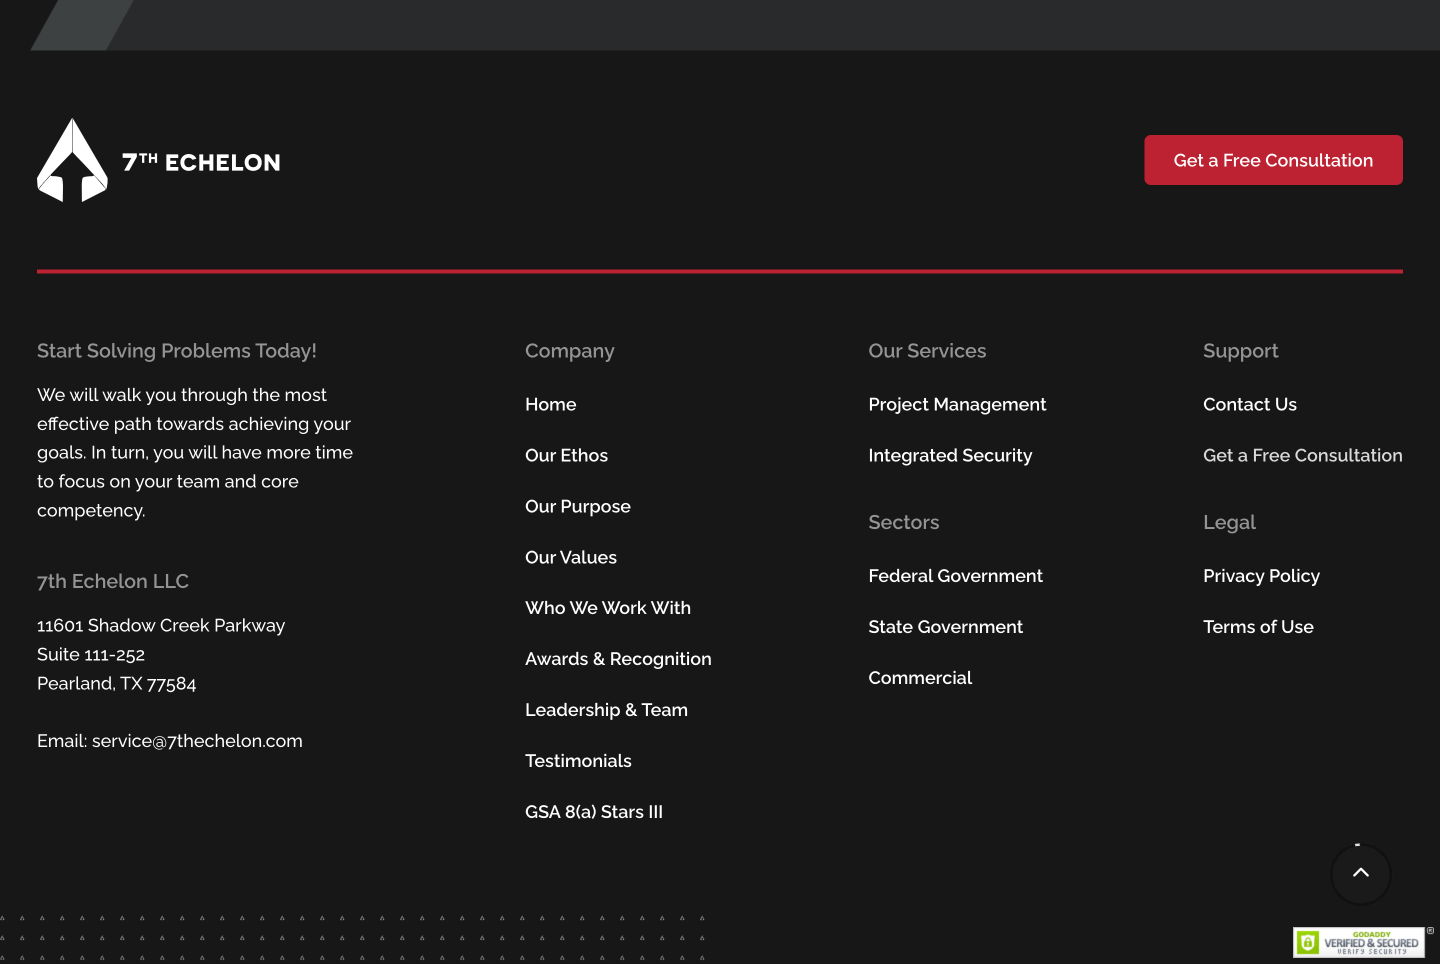Click the scroll-to-top arrow button
1440x964 pixels.
[1360, 873]
